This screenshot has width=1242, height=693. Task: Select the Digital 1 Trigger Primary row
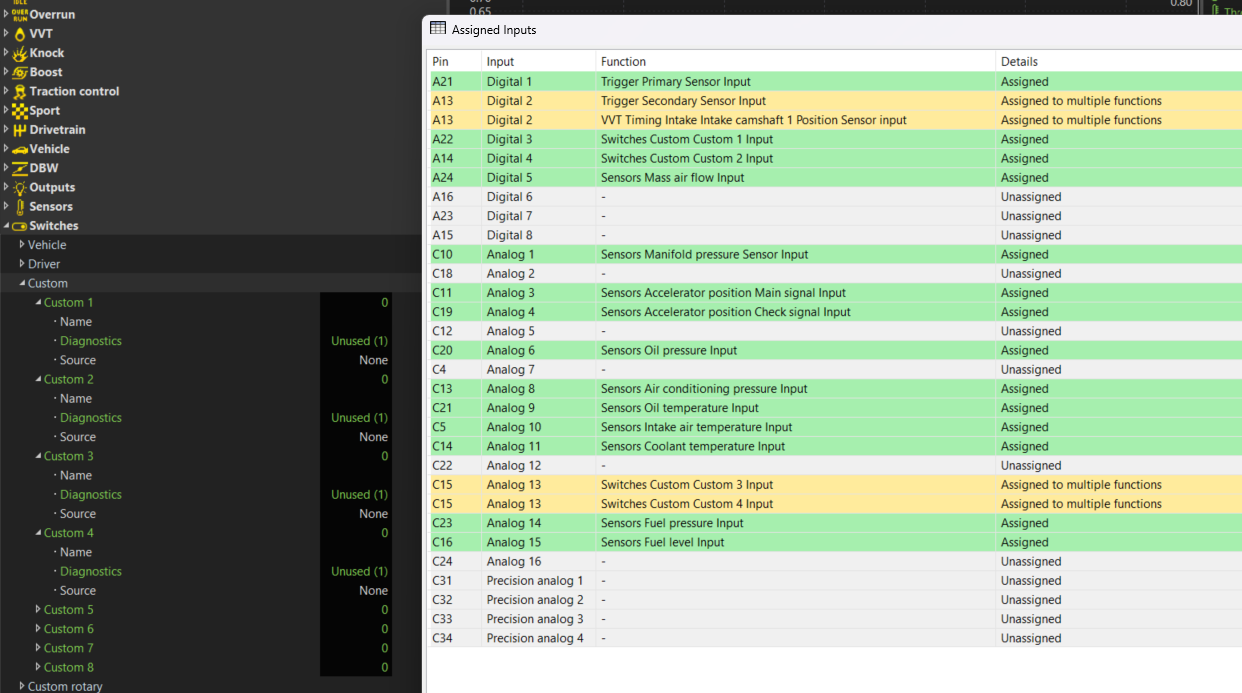675,82
